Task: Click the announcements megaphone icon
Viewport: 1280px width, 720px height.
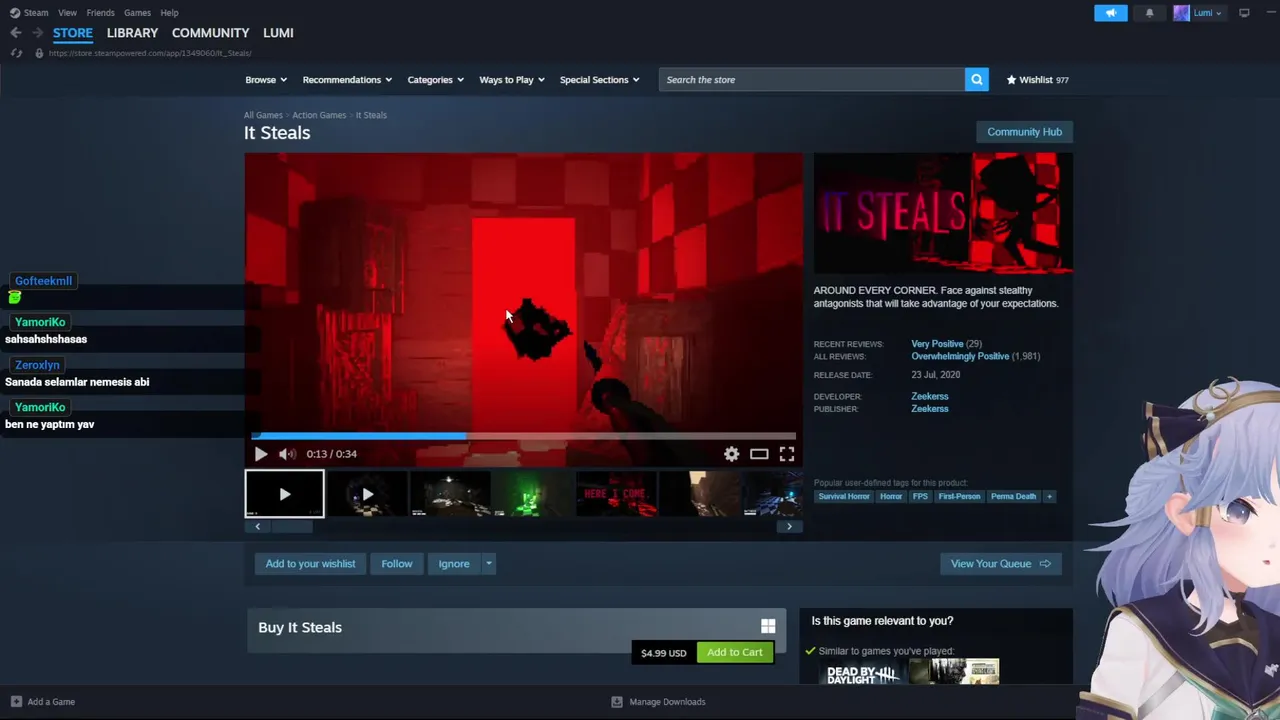Action: tap(1111, 13)
